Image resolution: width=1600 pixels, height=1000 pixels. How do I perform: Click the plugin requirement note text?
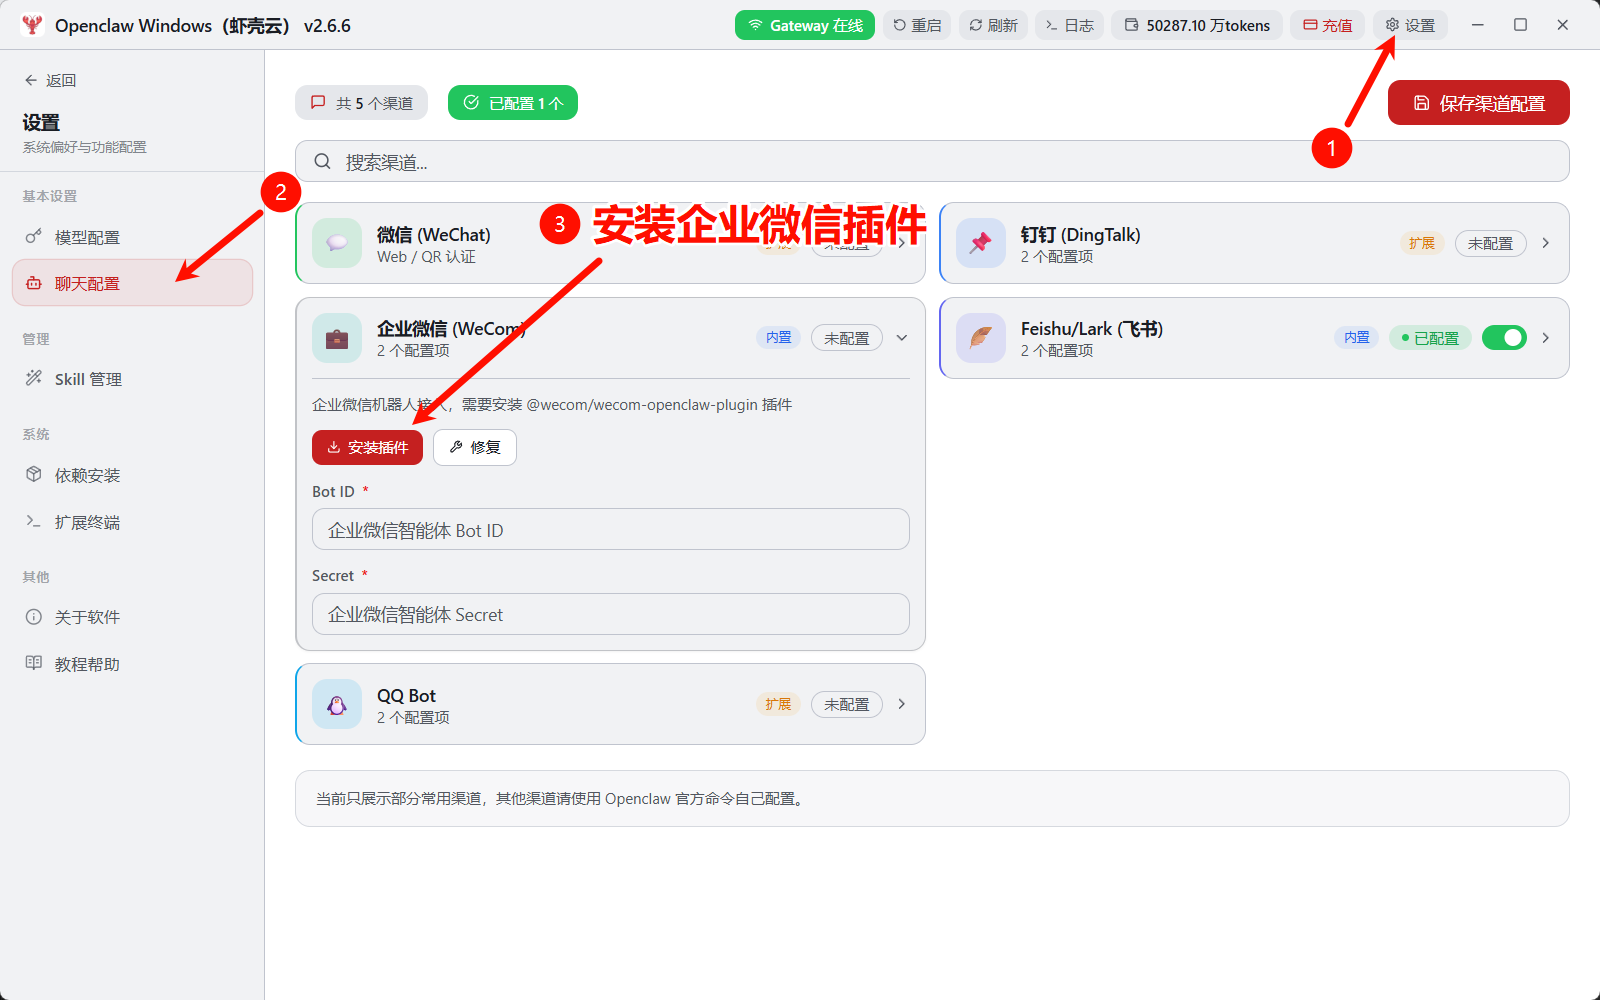click(x=552, y=405)
